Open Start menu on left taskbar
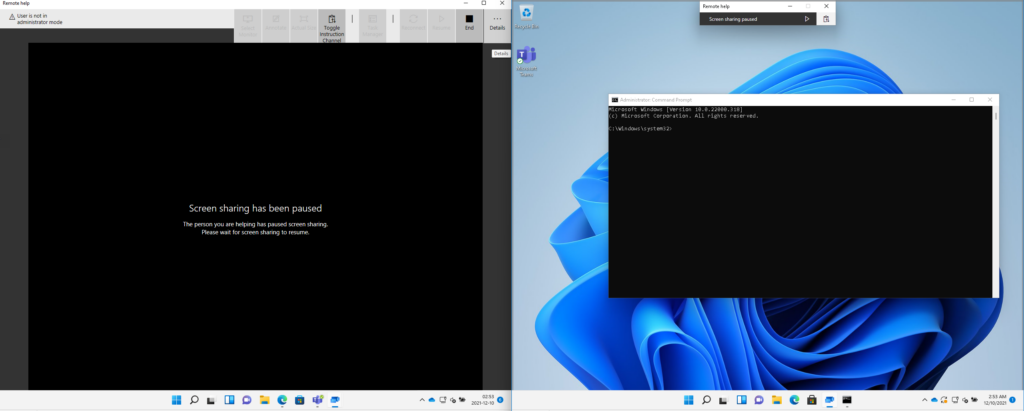This screenshot has height=411, width=1024. (x=176, y=400)
